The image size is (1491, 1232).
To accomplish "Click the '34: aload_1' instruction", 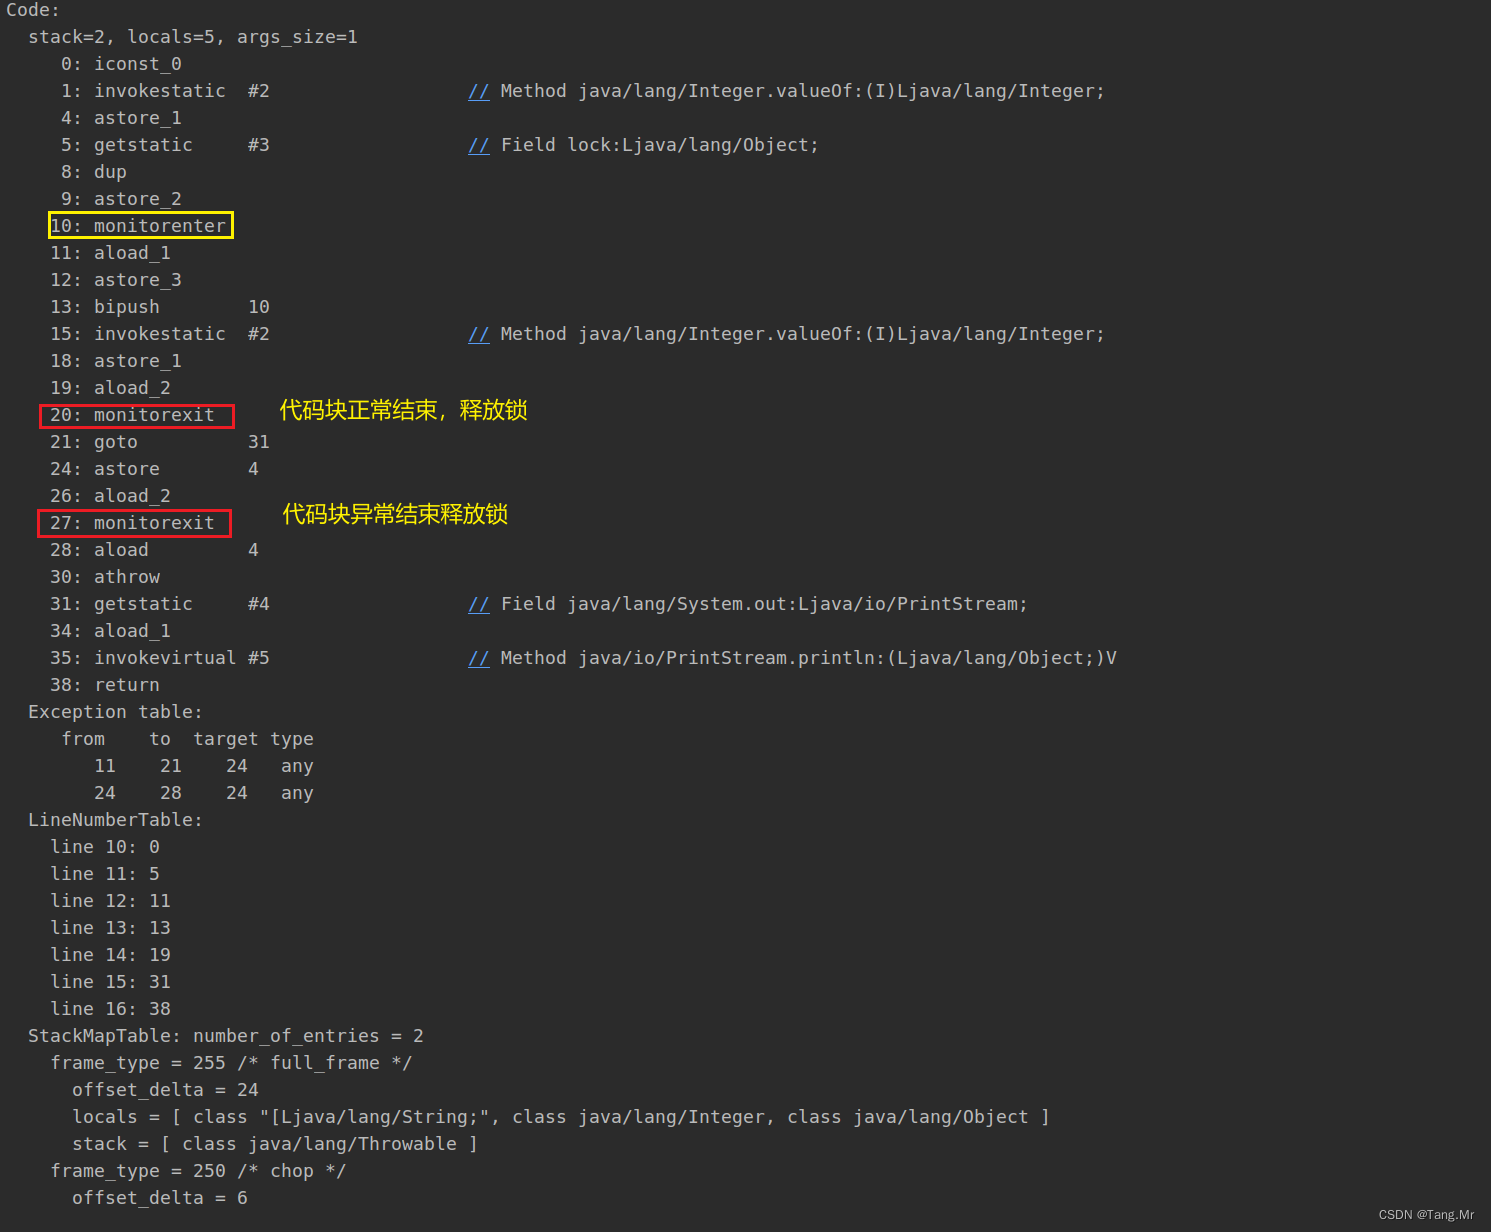I will pyautogui.click(x=111, y=631).
